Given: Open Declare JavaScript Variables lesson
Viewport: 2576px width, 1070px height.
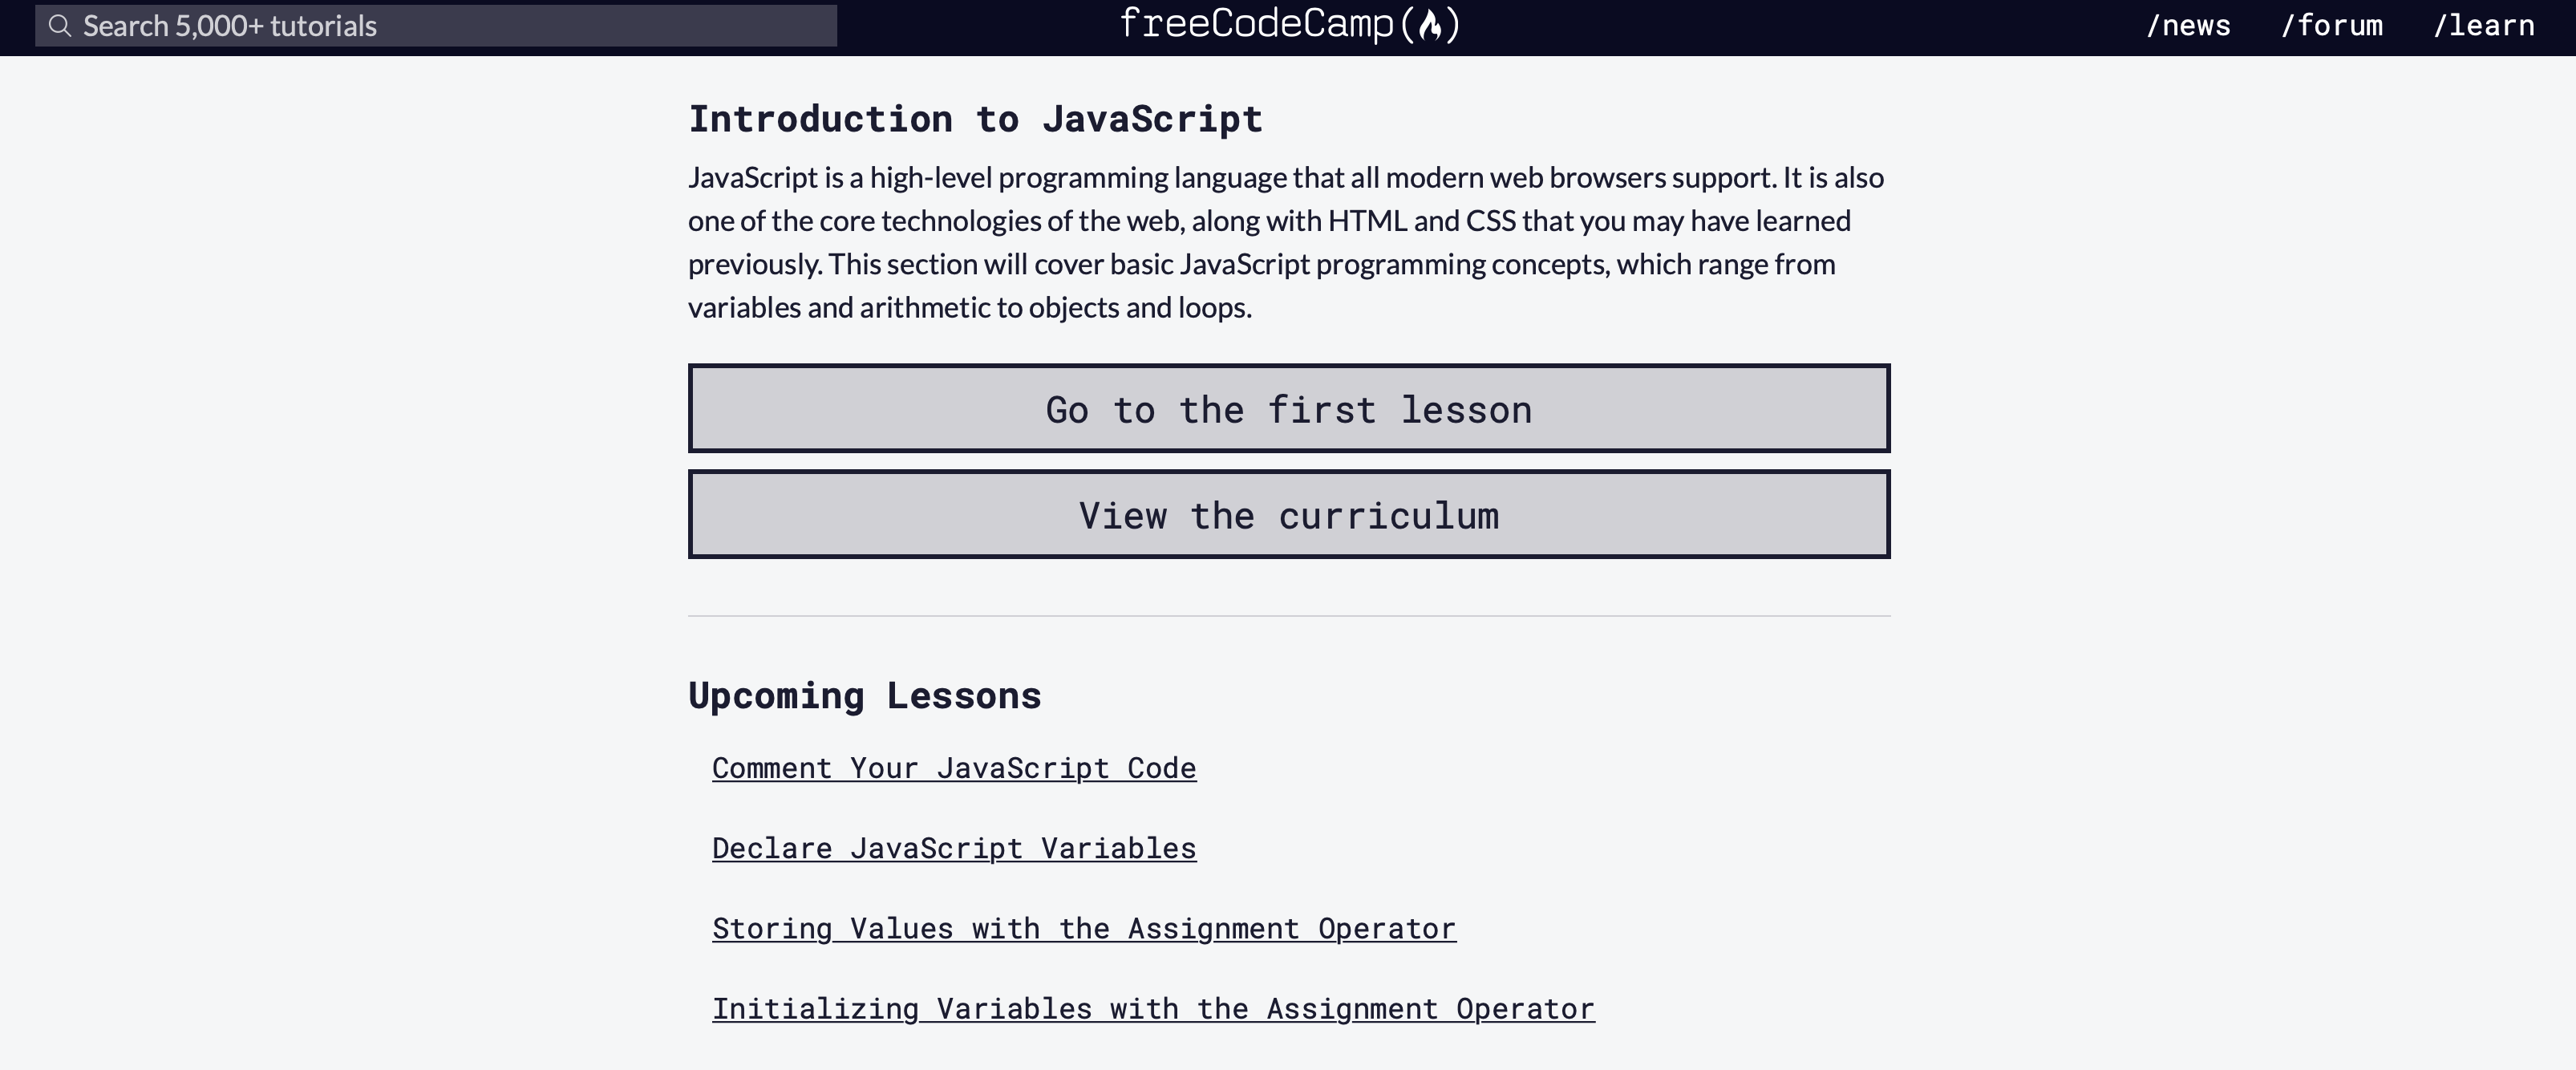Looking at the screenshot, I should point(953,848).
